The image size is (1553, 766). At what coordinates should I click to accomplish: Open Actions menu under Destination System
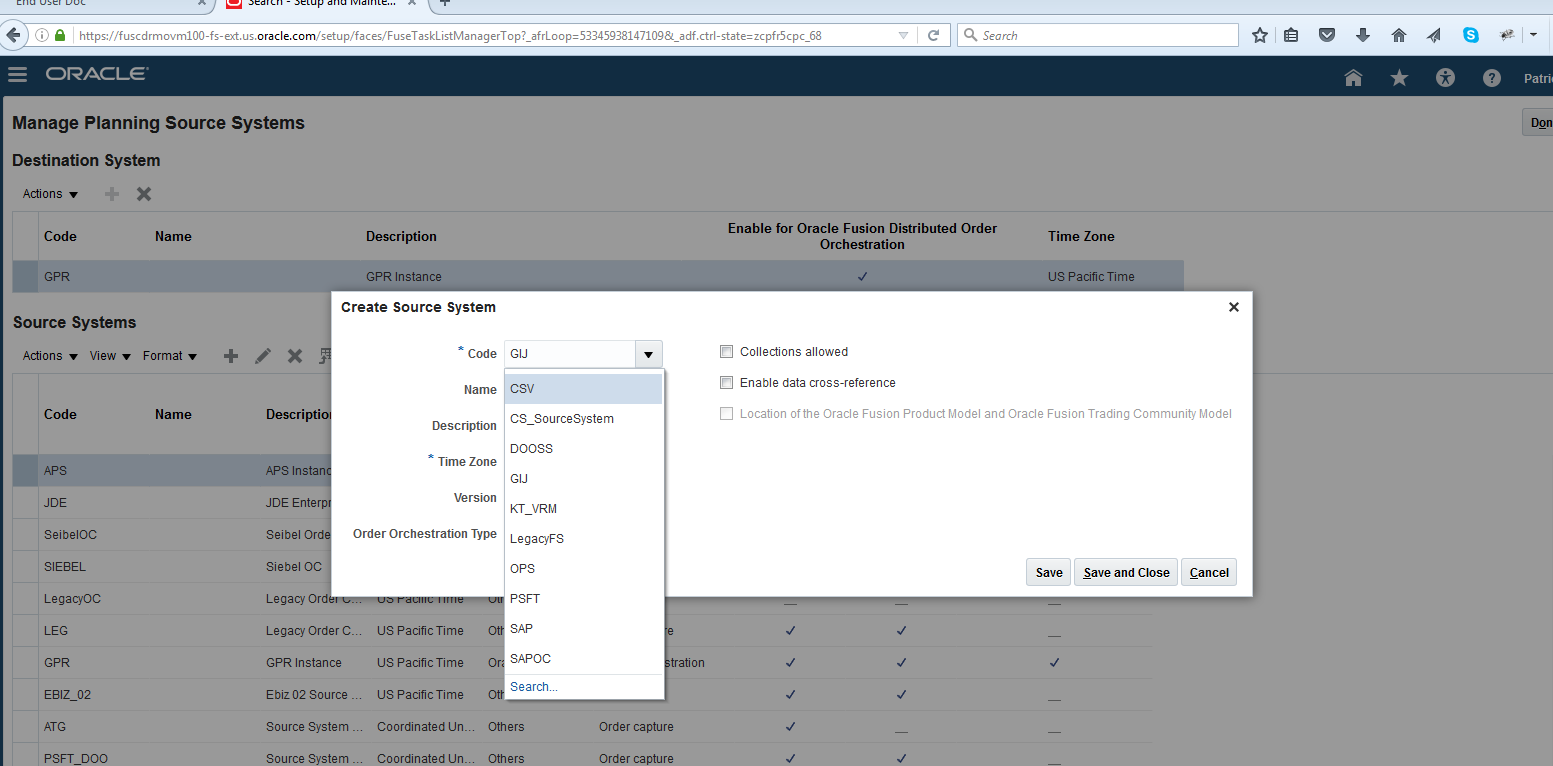click(x=51, y=194)
